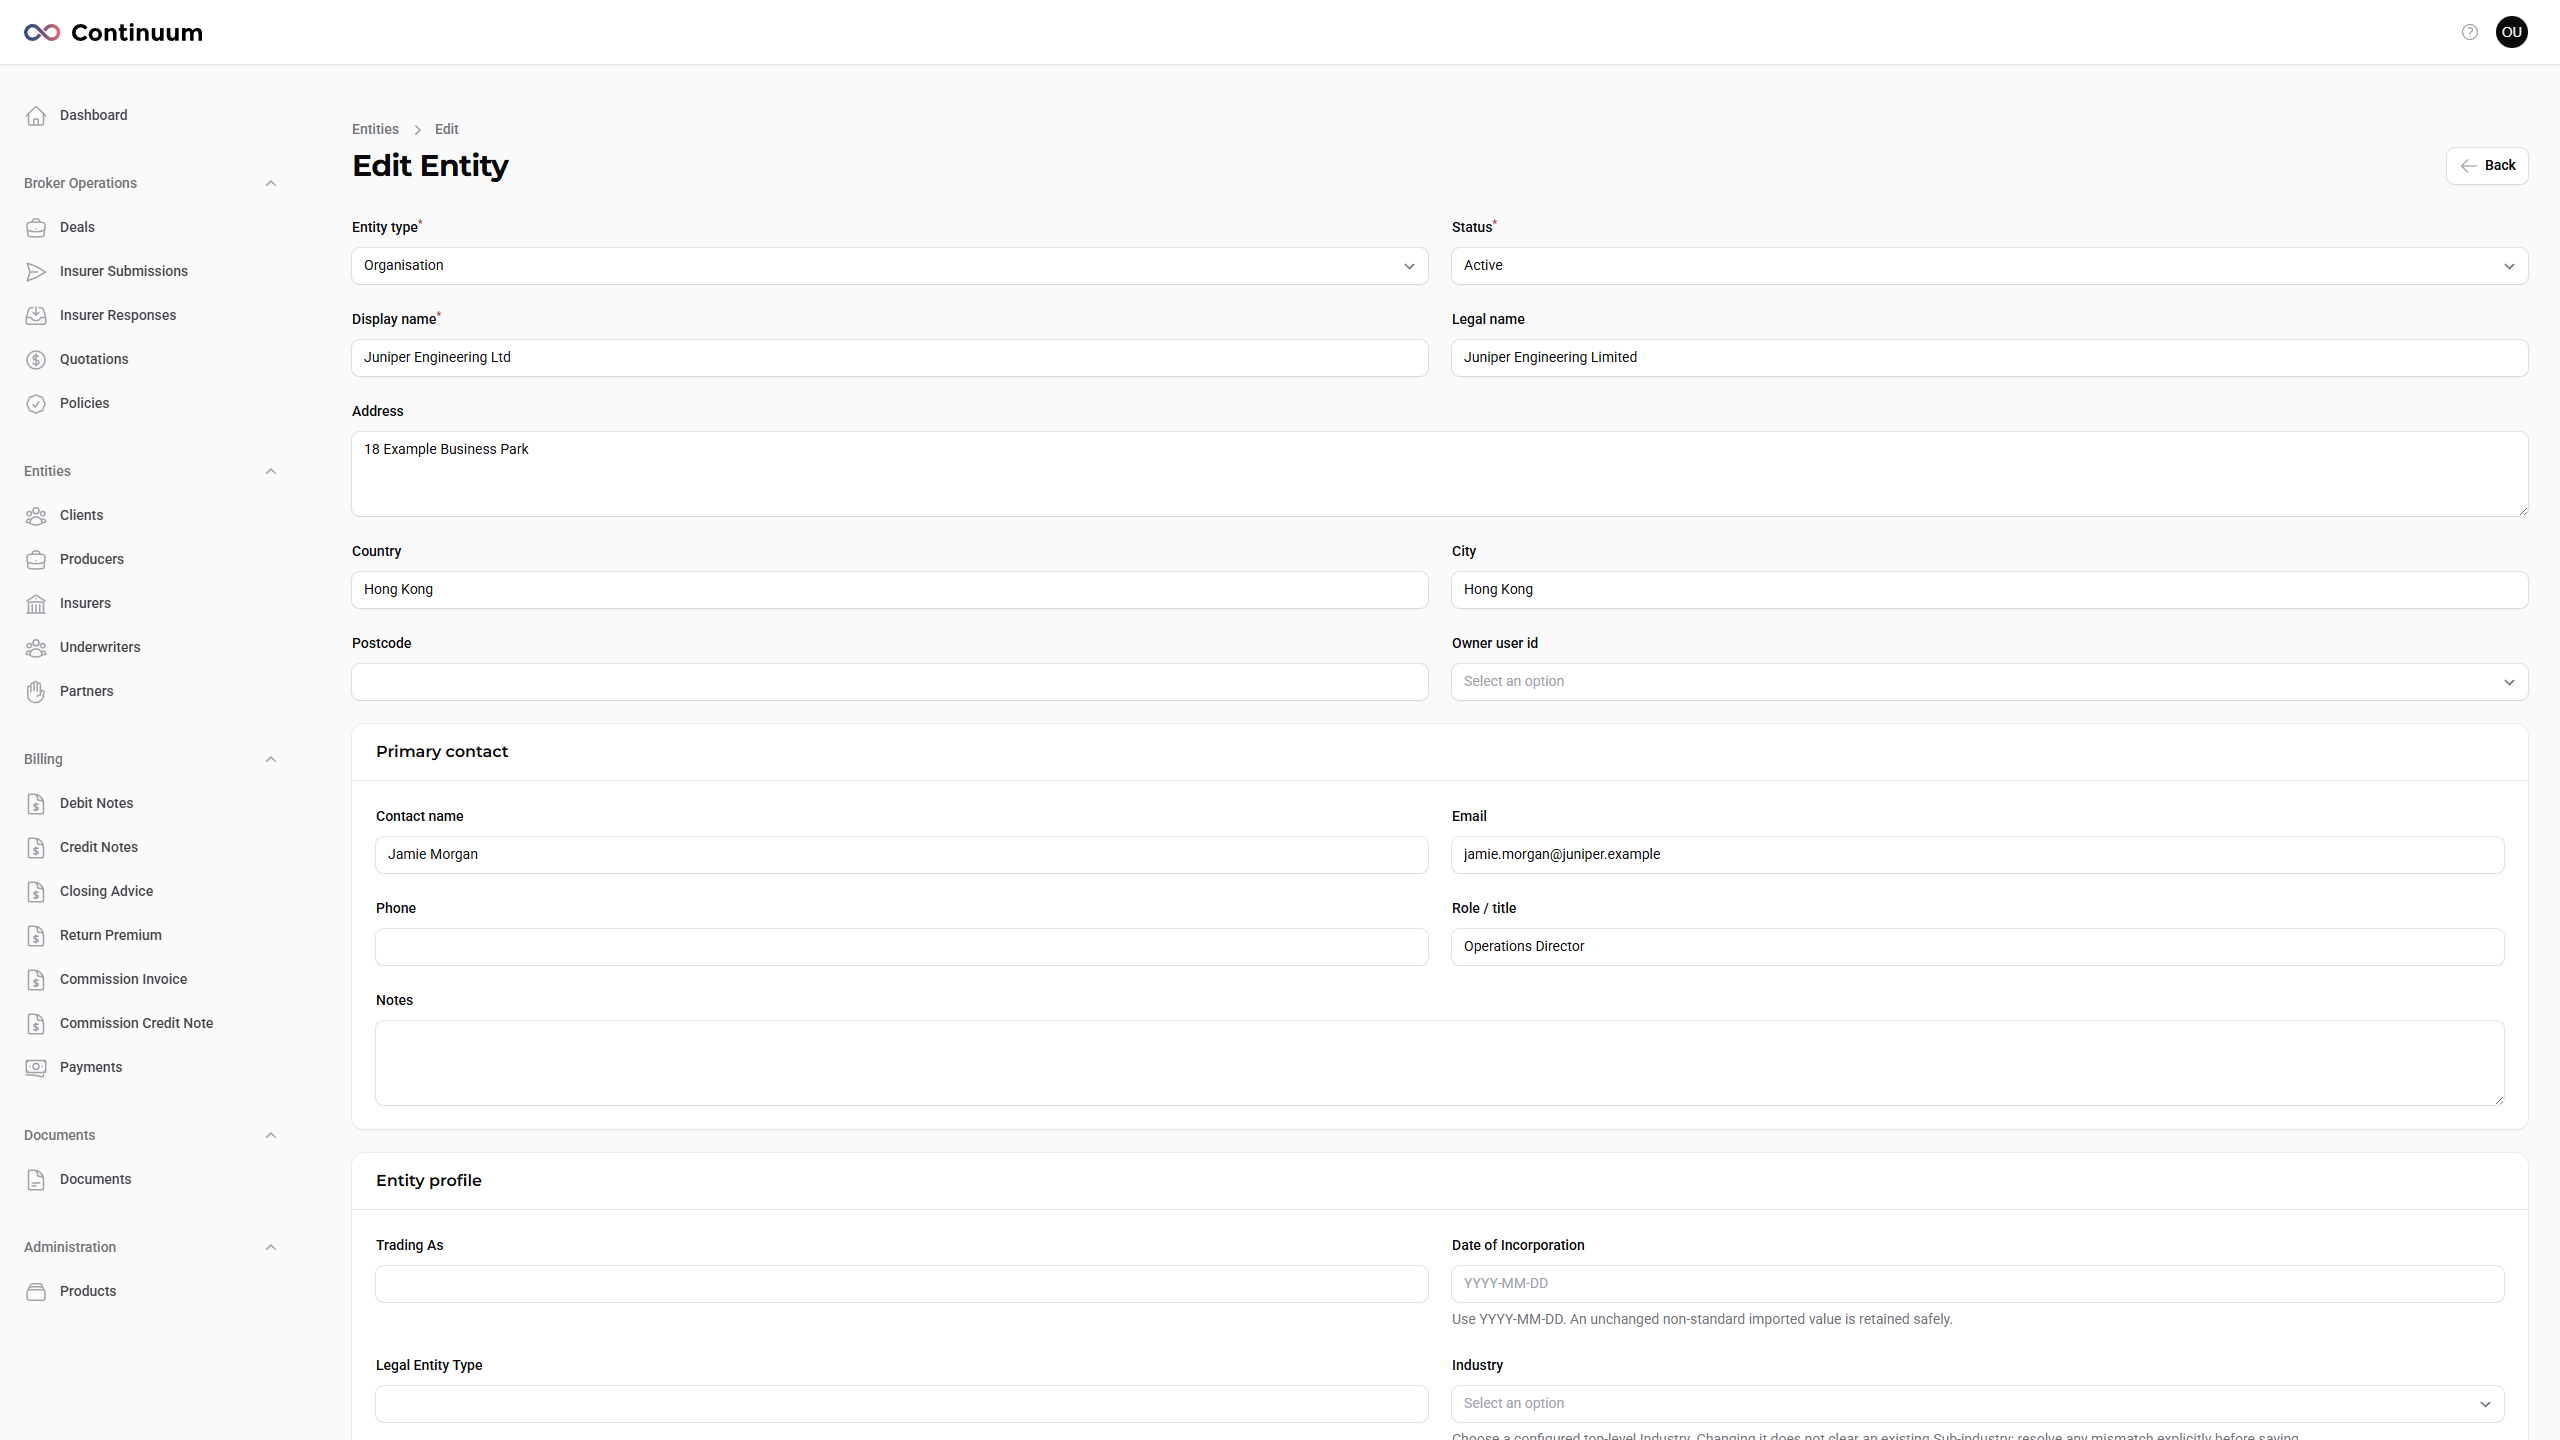The image size is (2560, 1440).
Task: Click the Display name input field
Action: click(x=889, y=358)
